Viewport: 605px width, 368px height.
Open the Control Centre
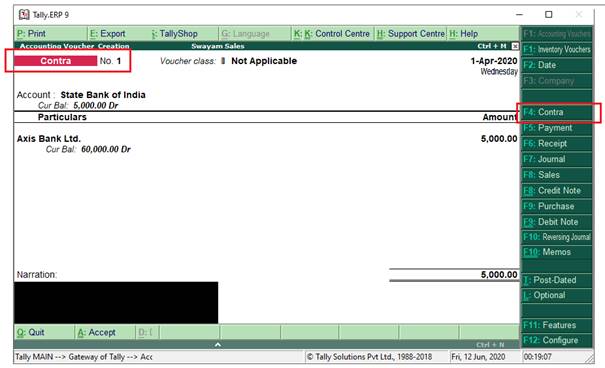(332, 34)
